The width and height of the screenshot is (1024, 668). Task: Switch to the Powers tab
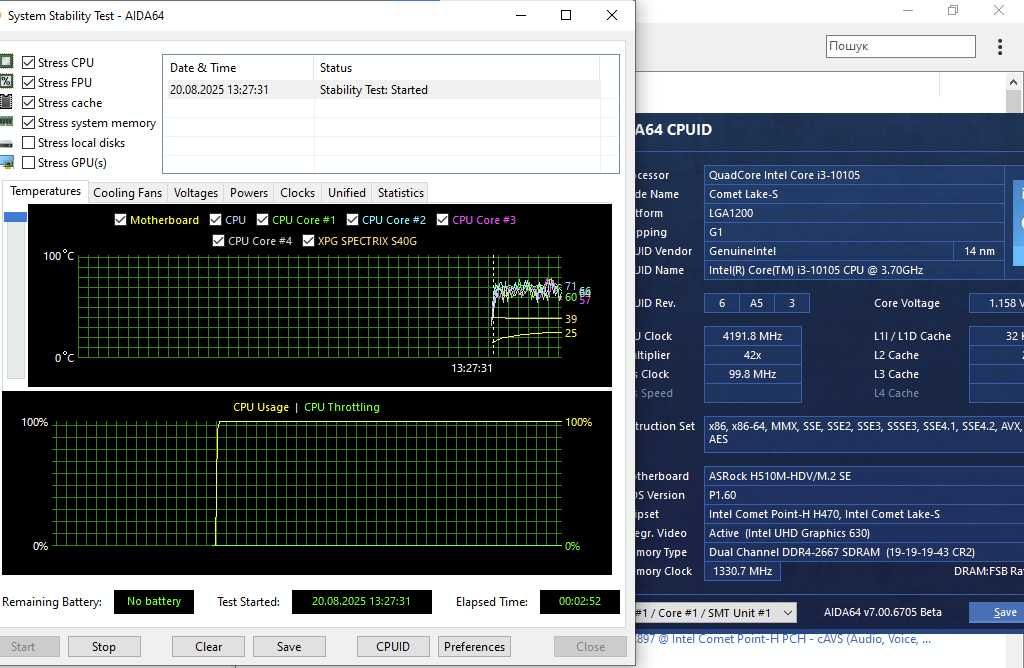[x=249, y=193]
